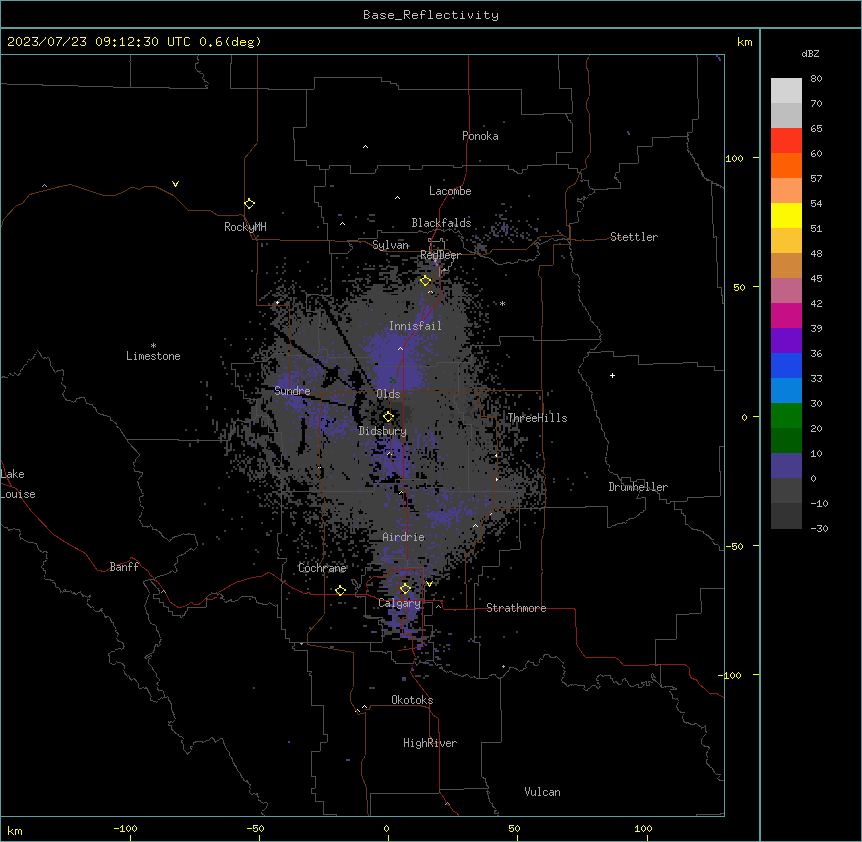Click the white caret marker just below Innisfail

400,348
